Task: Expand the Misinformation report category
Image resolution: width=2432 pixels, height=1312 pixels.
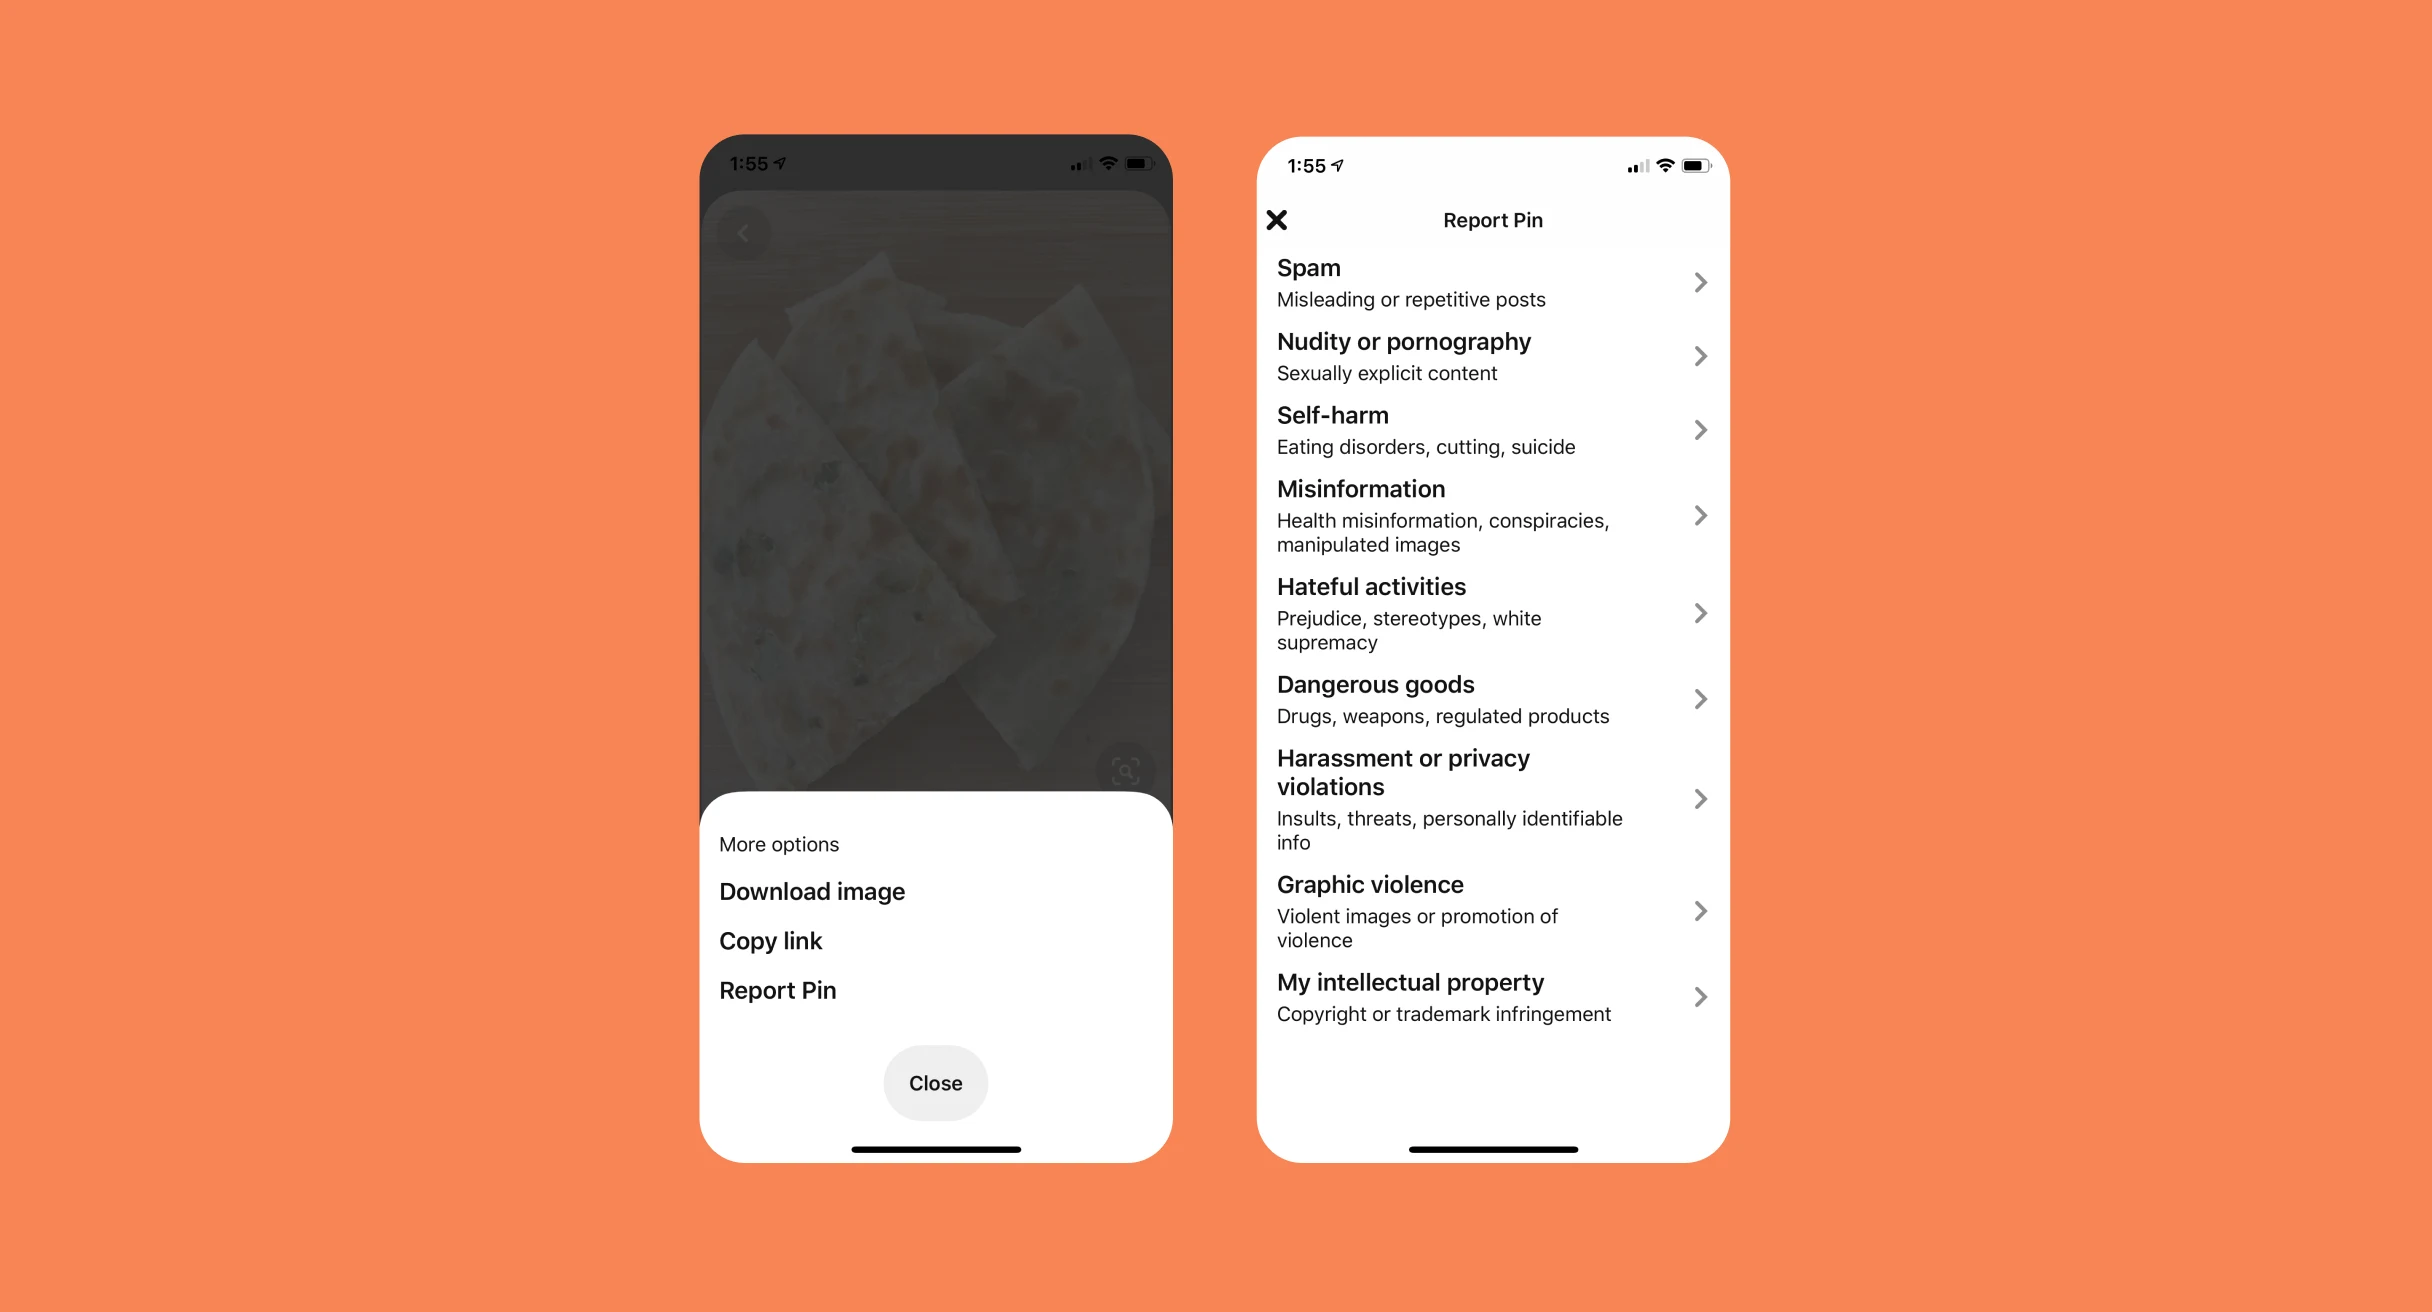Action: (x=1702, y=514)
